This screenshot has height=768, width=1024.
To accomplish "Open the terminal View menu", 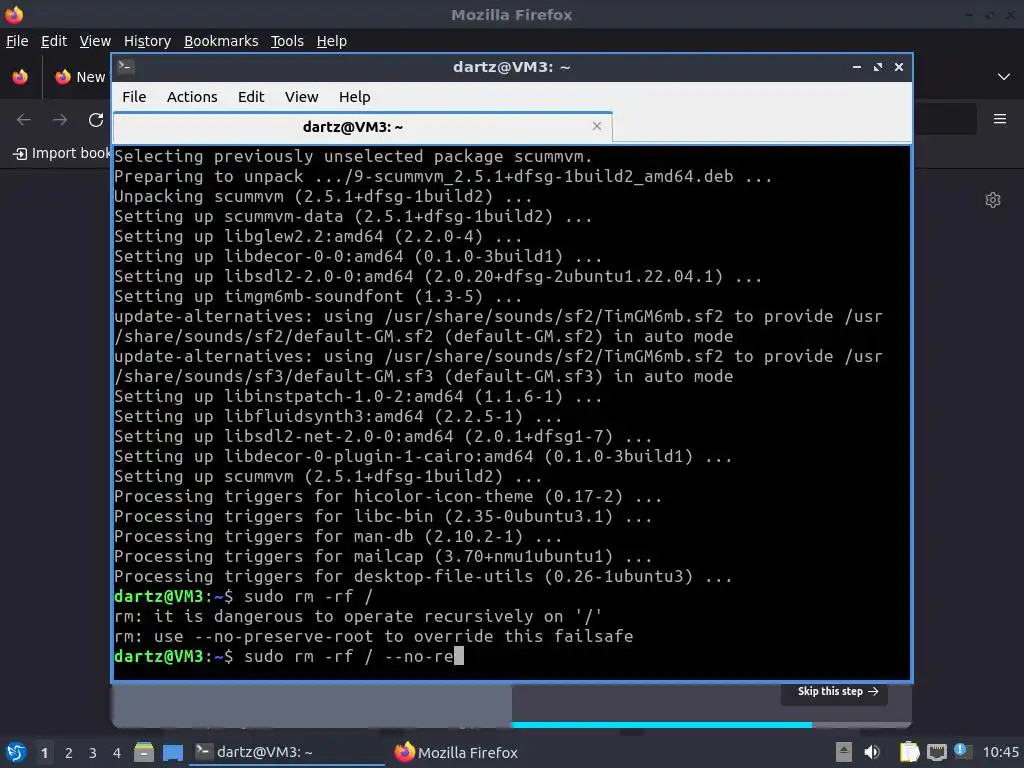I will 301,97.
